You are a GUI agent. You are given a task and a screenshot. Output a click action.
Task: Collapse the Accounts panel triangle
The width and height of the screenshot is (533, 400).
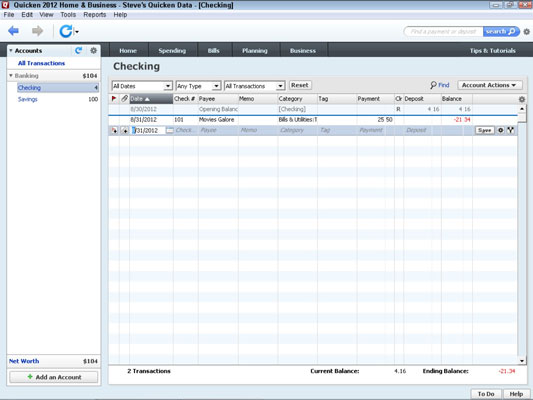pos(11,51)
